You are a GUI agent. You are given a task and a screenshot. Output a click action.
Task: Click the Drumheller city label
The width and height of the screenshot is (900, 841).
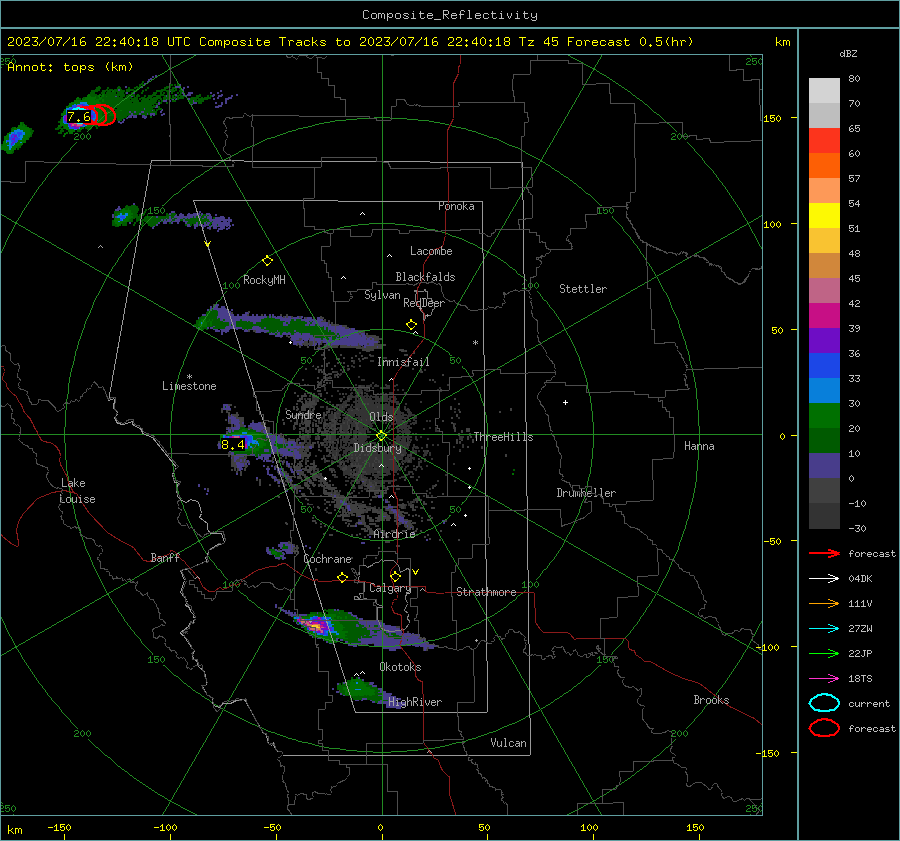coord(586,493)
